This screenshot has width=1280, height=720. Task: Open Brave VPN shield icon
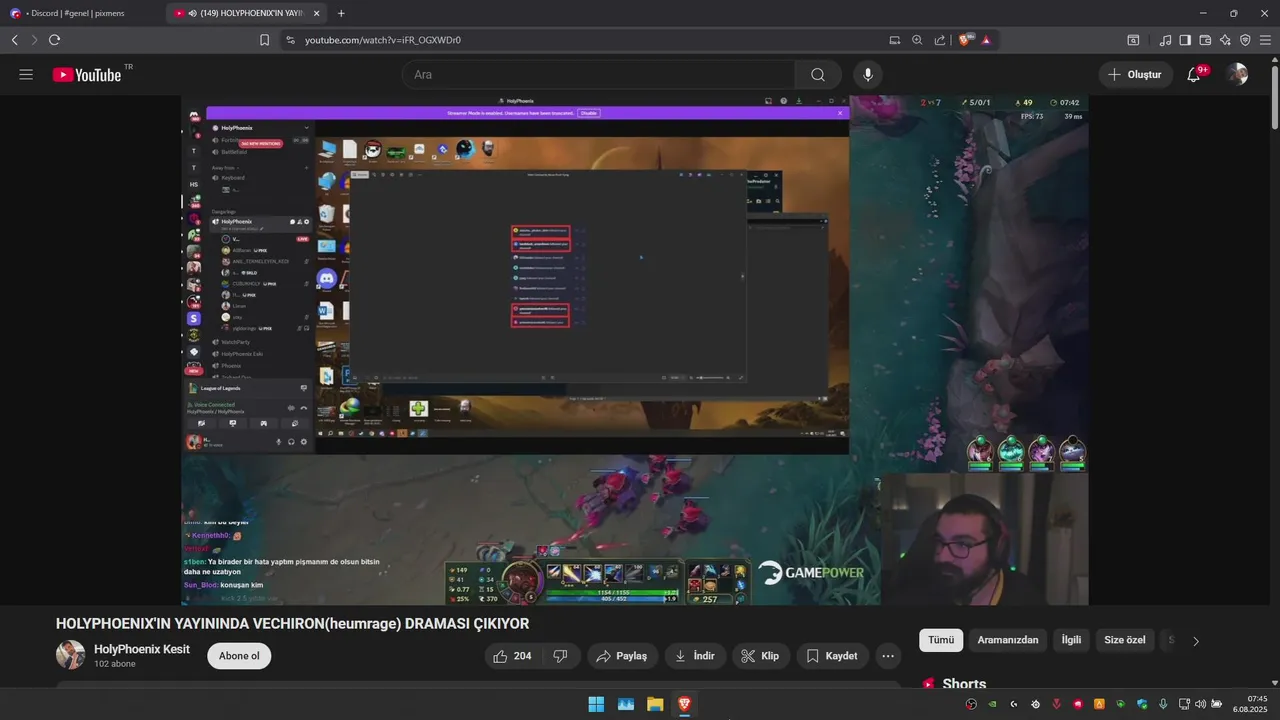(1245, 40)
